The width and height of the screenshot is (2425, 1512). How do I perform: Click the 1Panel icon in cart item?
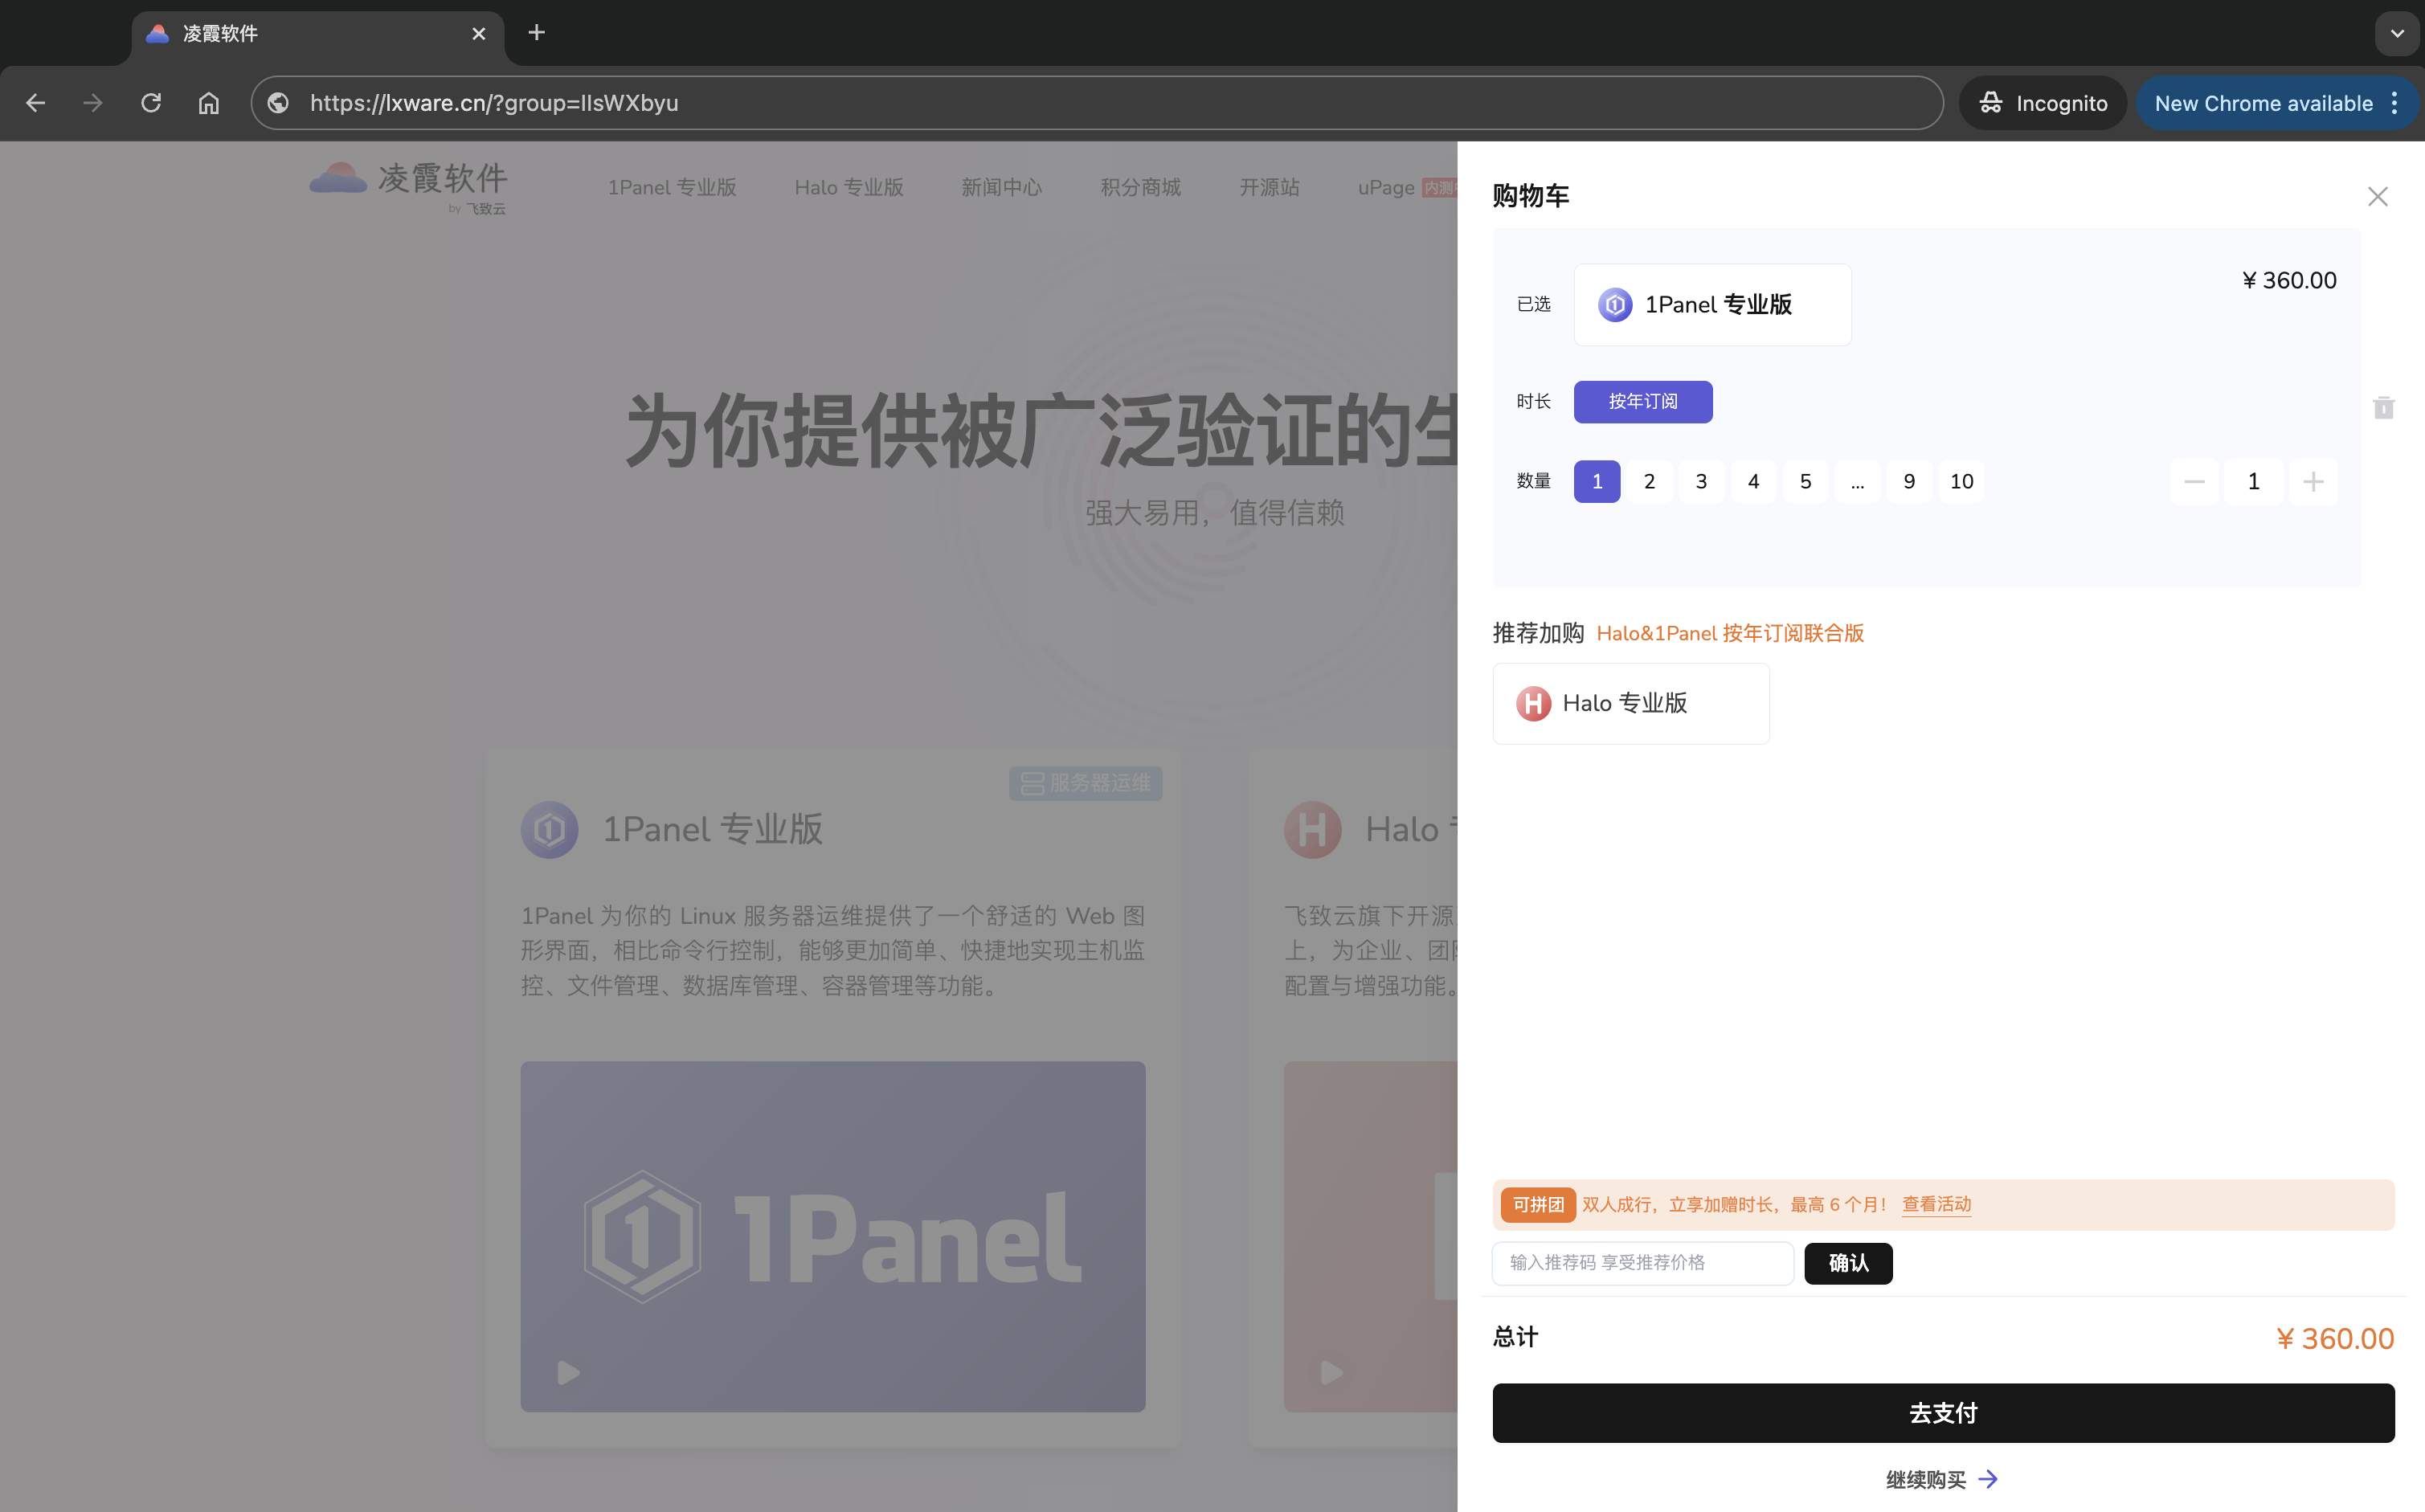point(1615,305)
